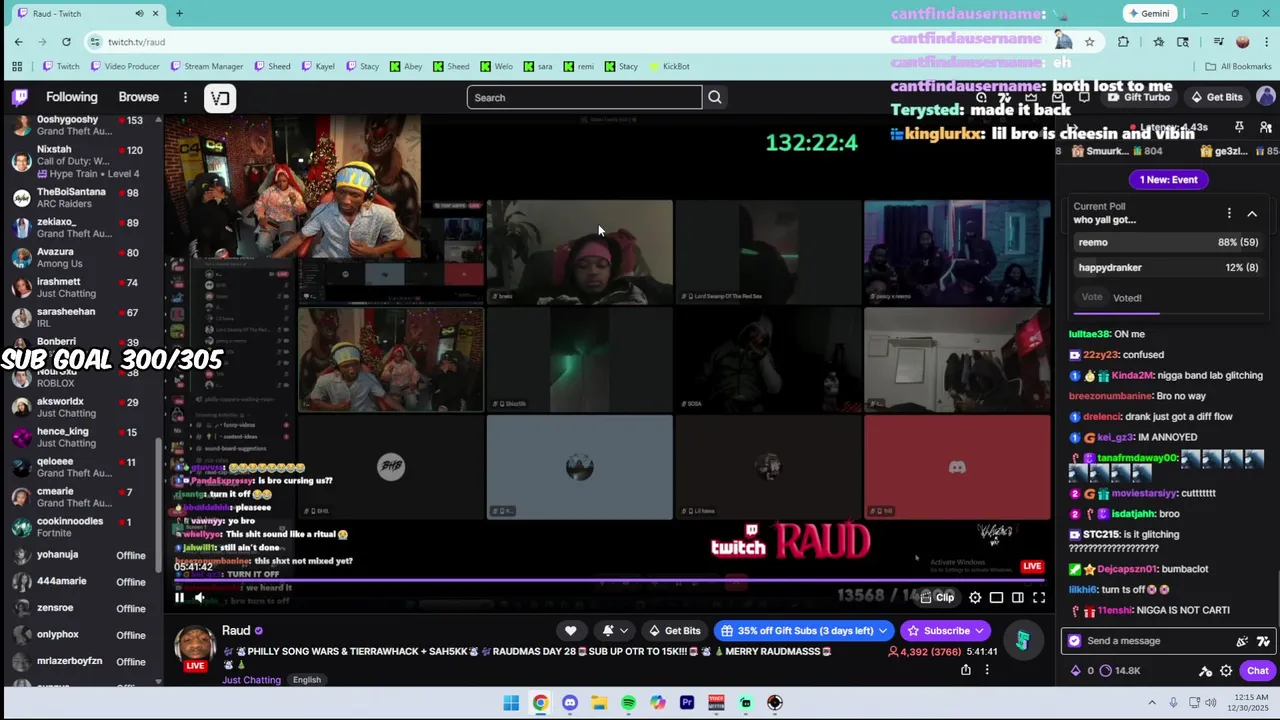Bookmark this page star icon

point(1089,41)
